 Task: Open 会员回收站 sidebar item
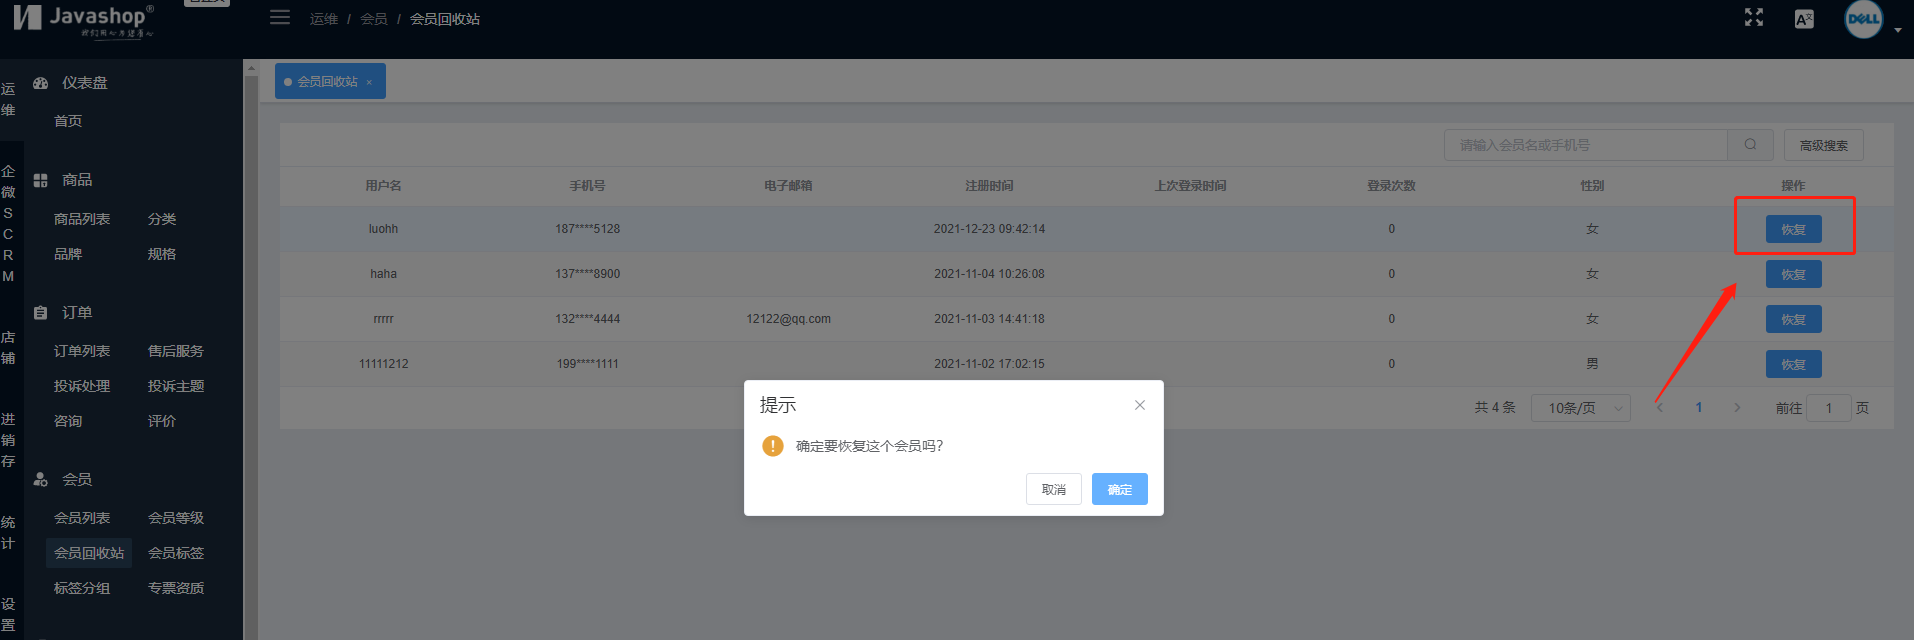coord(89,553)
